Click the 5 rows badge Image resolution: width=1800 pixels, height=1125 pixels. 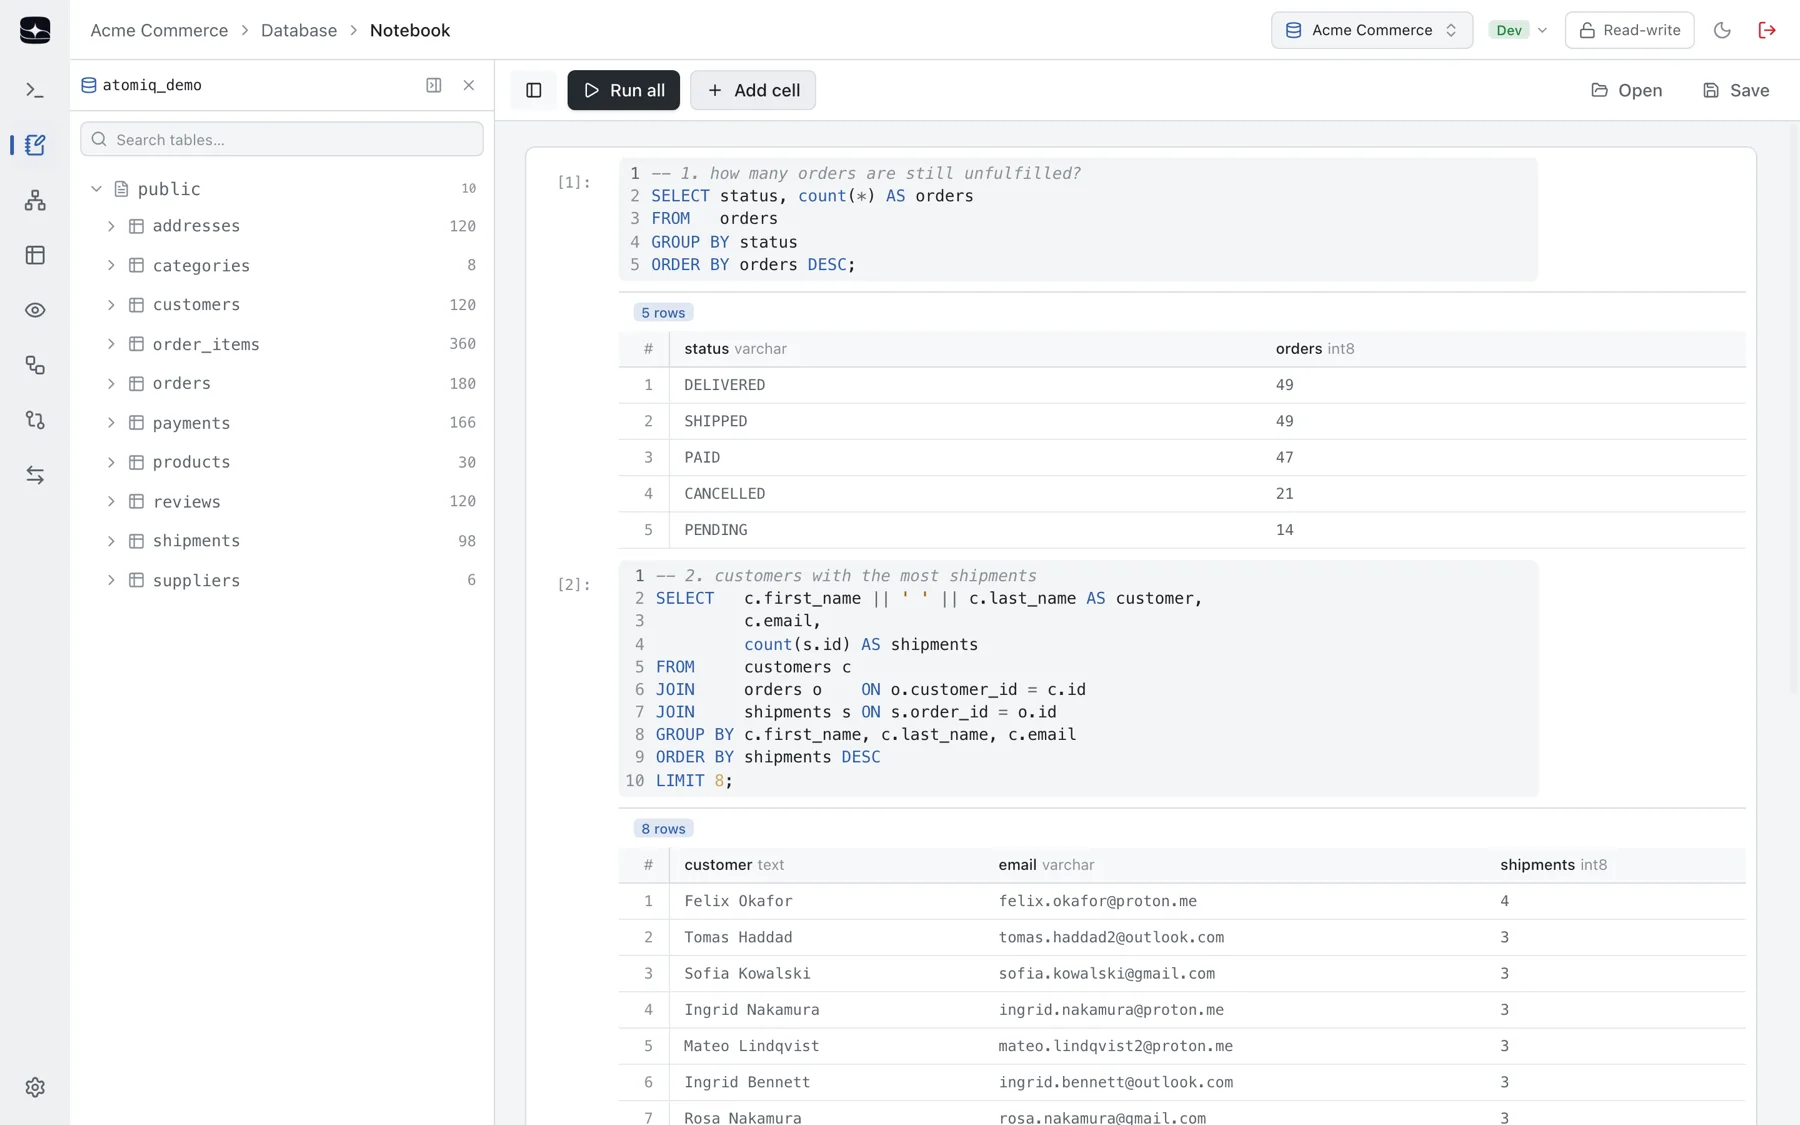click(x=663, y=313)
